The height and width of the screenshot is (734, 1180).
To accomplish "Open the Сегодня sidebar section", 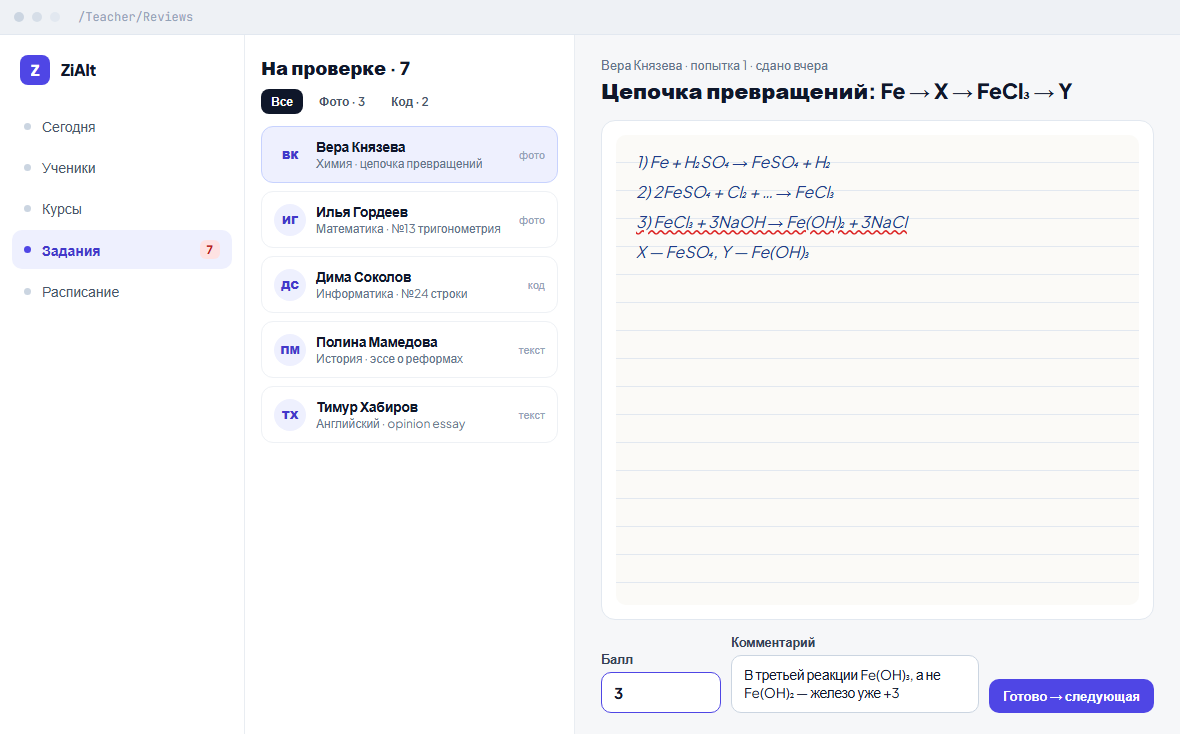I will tap(122, 126).
